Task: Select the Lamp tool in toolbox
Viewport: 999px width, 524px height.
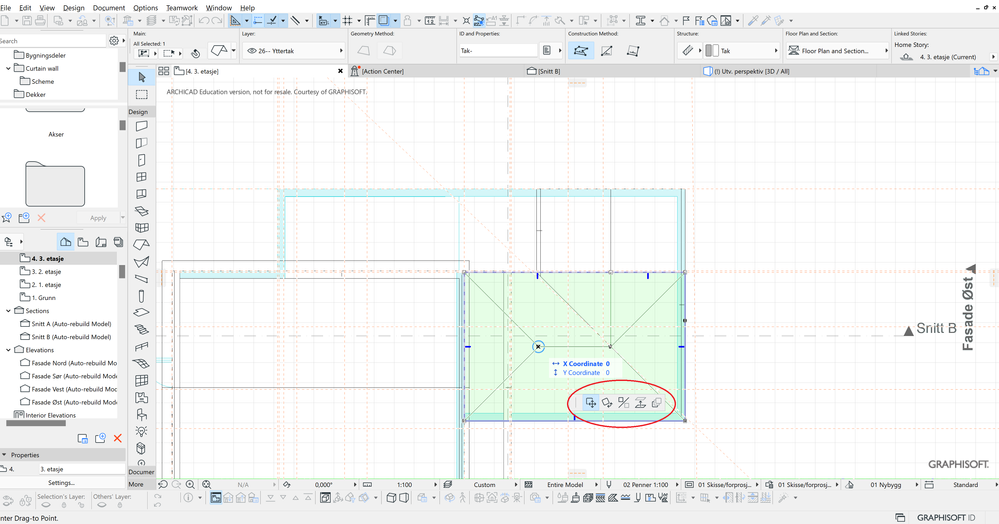Action: point(141,431)
